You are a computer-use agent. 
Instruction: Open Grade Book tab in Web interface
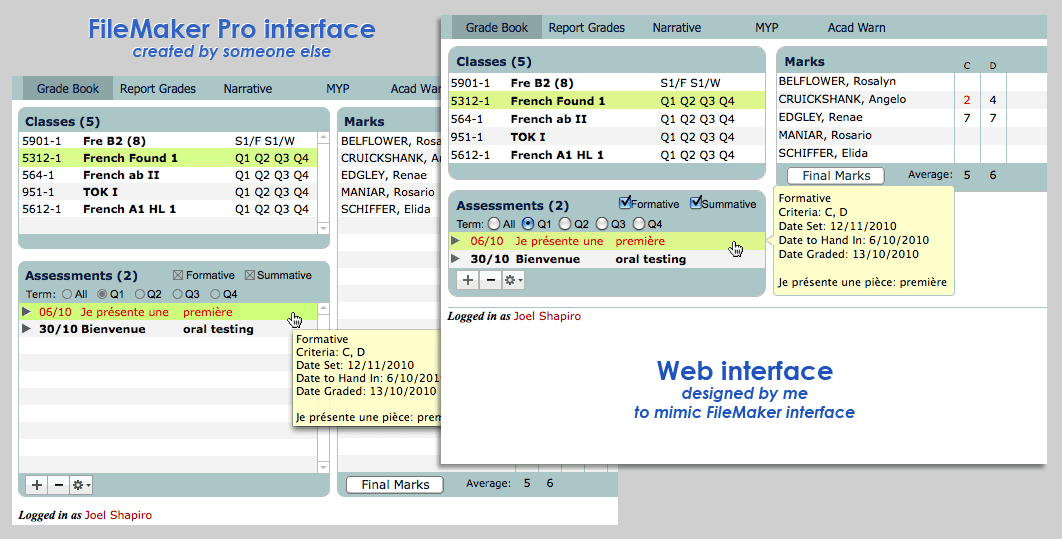[496, 28]
